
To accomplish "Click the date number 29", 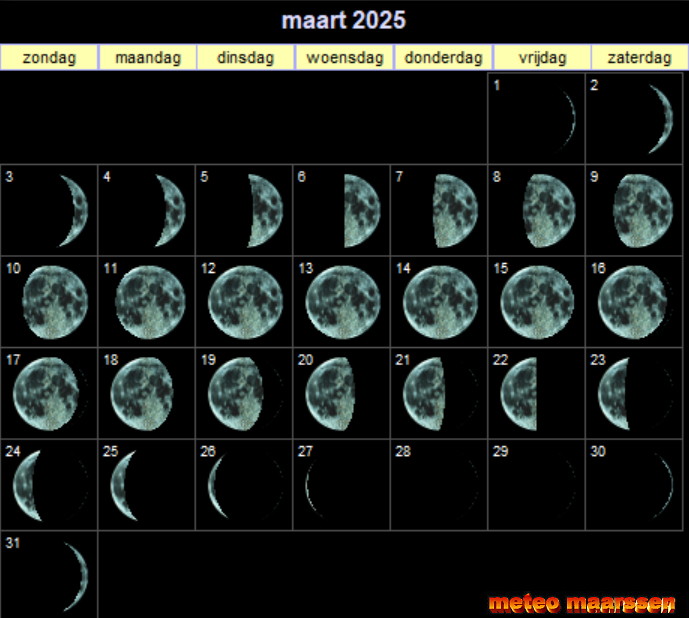I will 500,451.
